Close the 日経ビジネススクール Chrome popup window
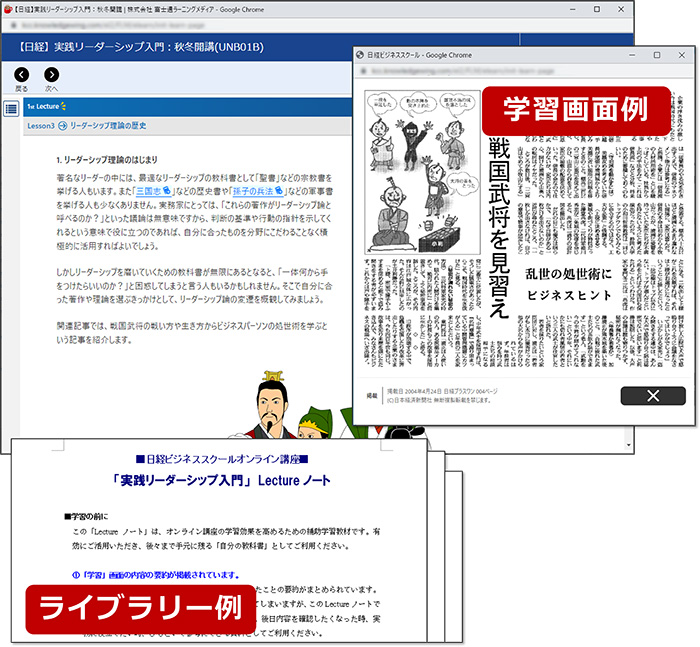This screenshot has width=700, height=647. click(682, 55)
